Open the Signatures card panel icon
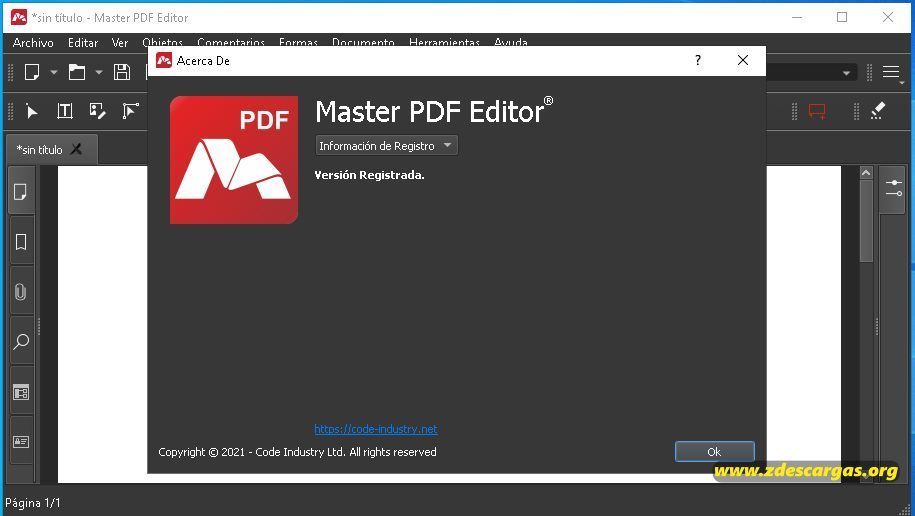 pos(21,441)
